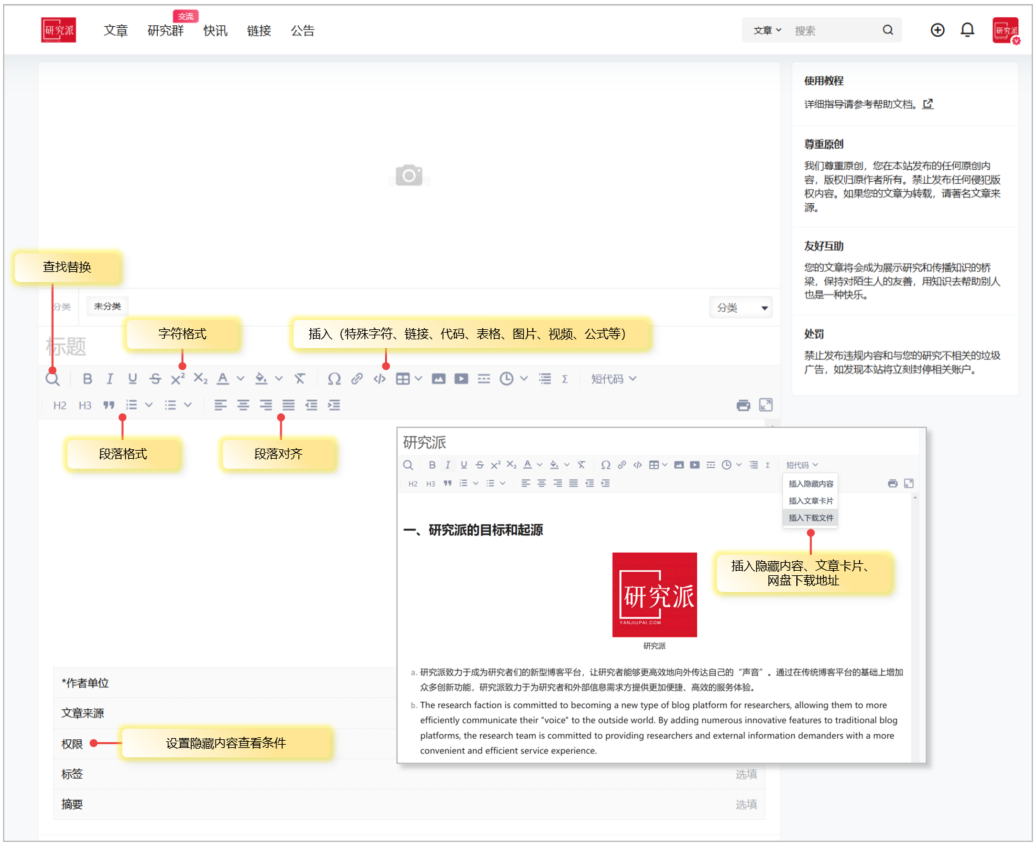Screen dimensions: 1034x845
Task: Click the plus create icon in top bar
Action: [x=937, y=30]
